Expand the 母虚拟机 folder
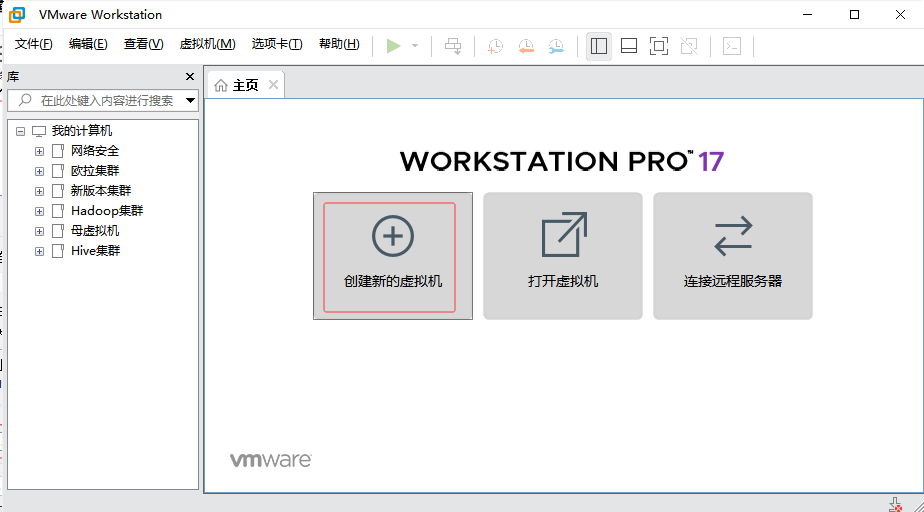Viewport: 924px width, 512px height. (39, 232)
